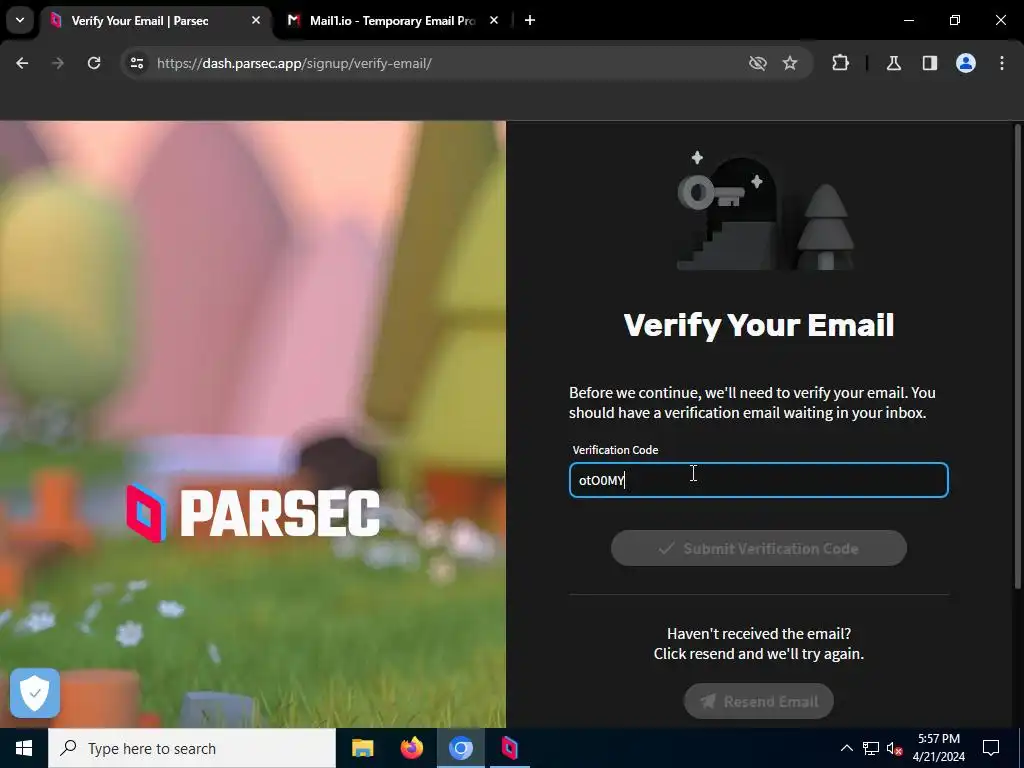Open the tab search dropdown arrow

pos(20,20)
